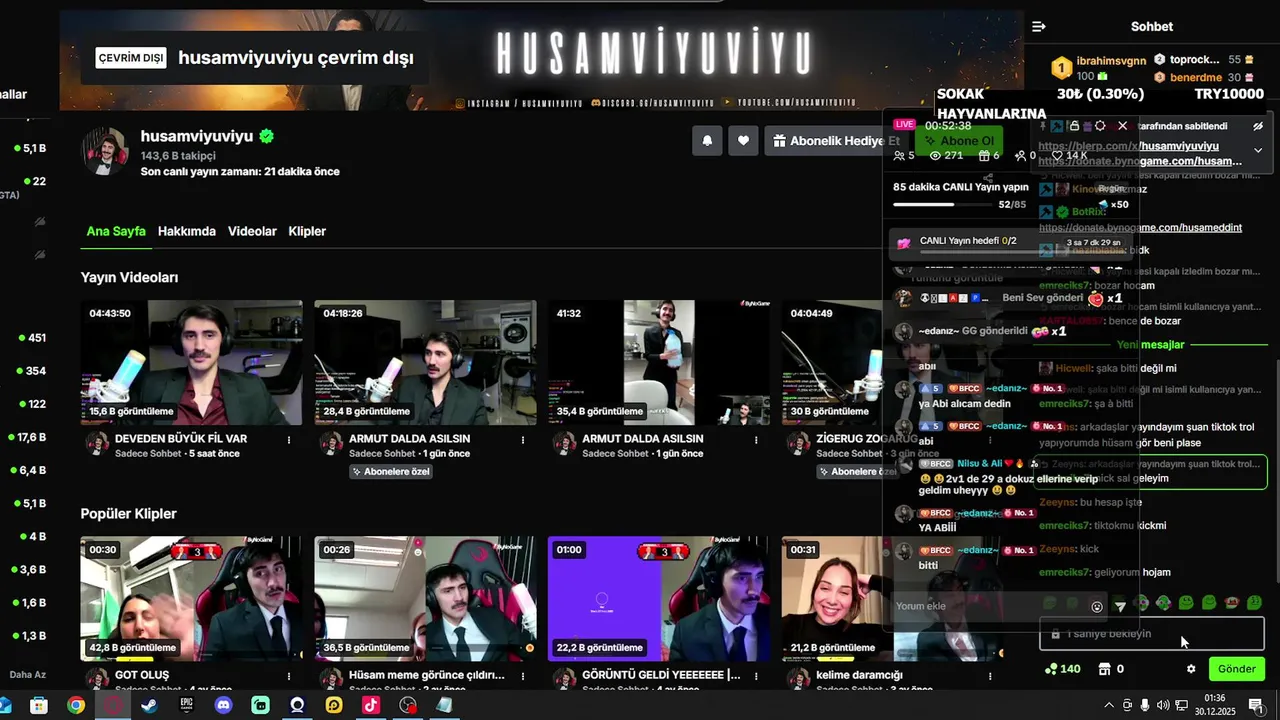
Task: Click the 14 K likes heart icon
Action: point(1057,155)
